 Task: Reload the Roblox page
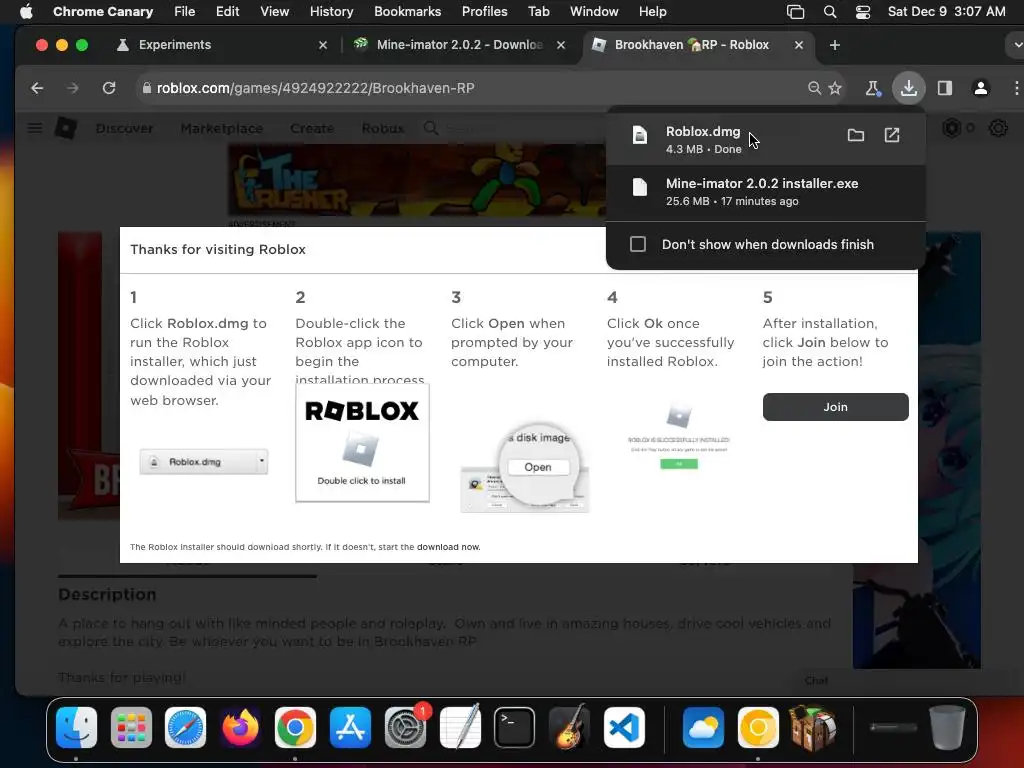[x=109, y=88]
